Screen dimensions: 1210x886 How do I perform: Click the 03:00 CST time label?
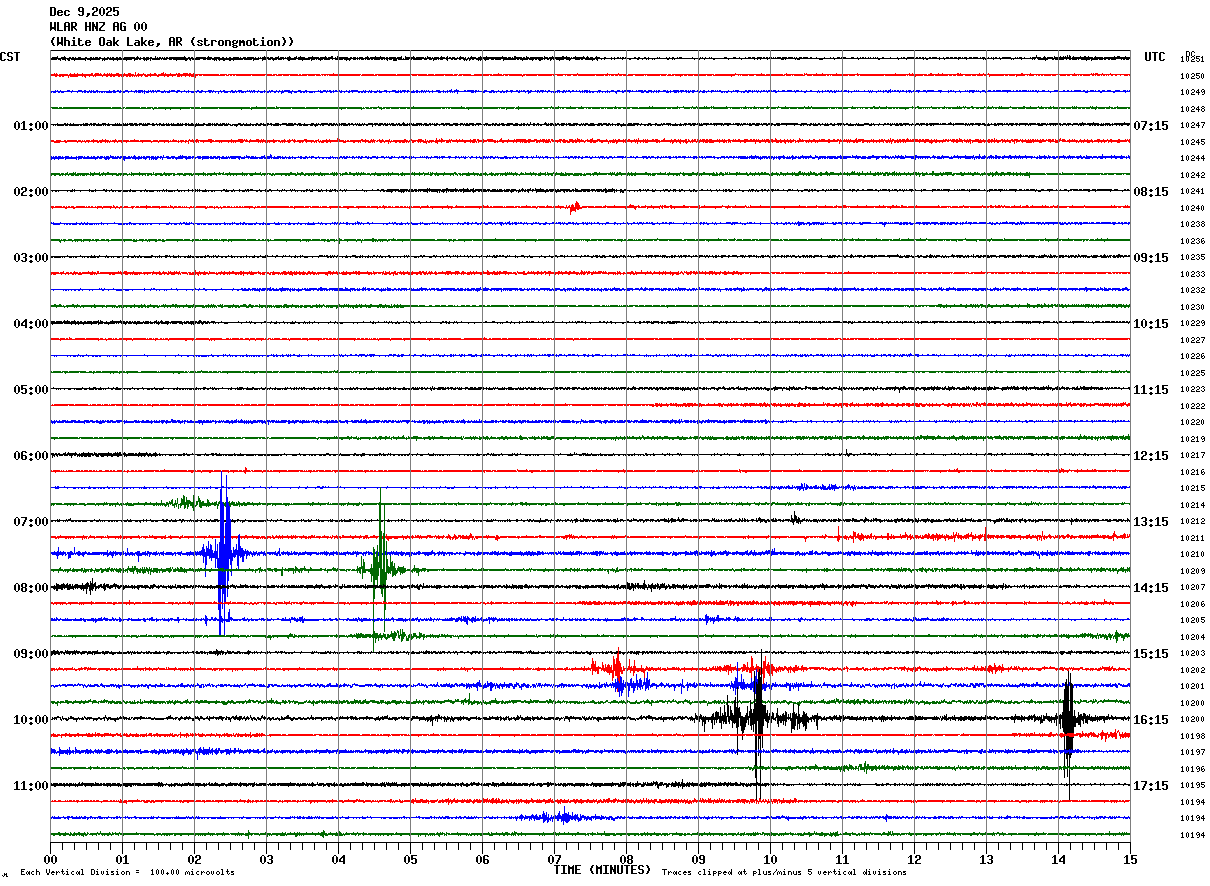click(x=30, y=258)
